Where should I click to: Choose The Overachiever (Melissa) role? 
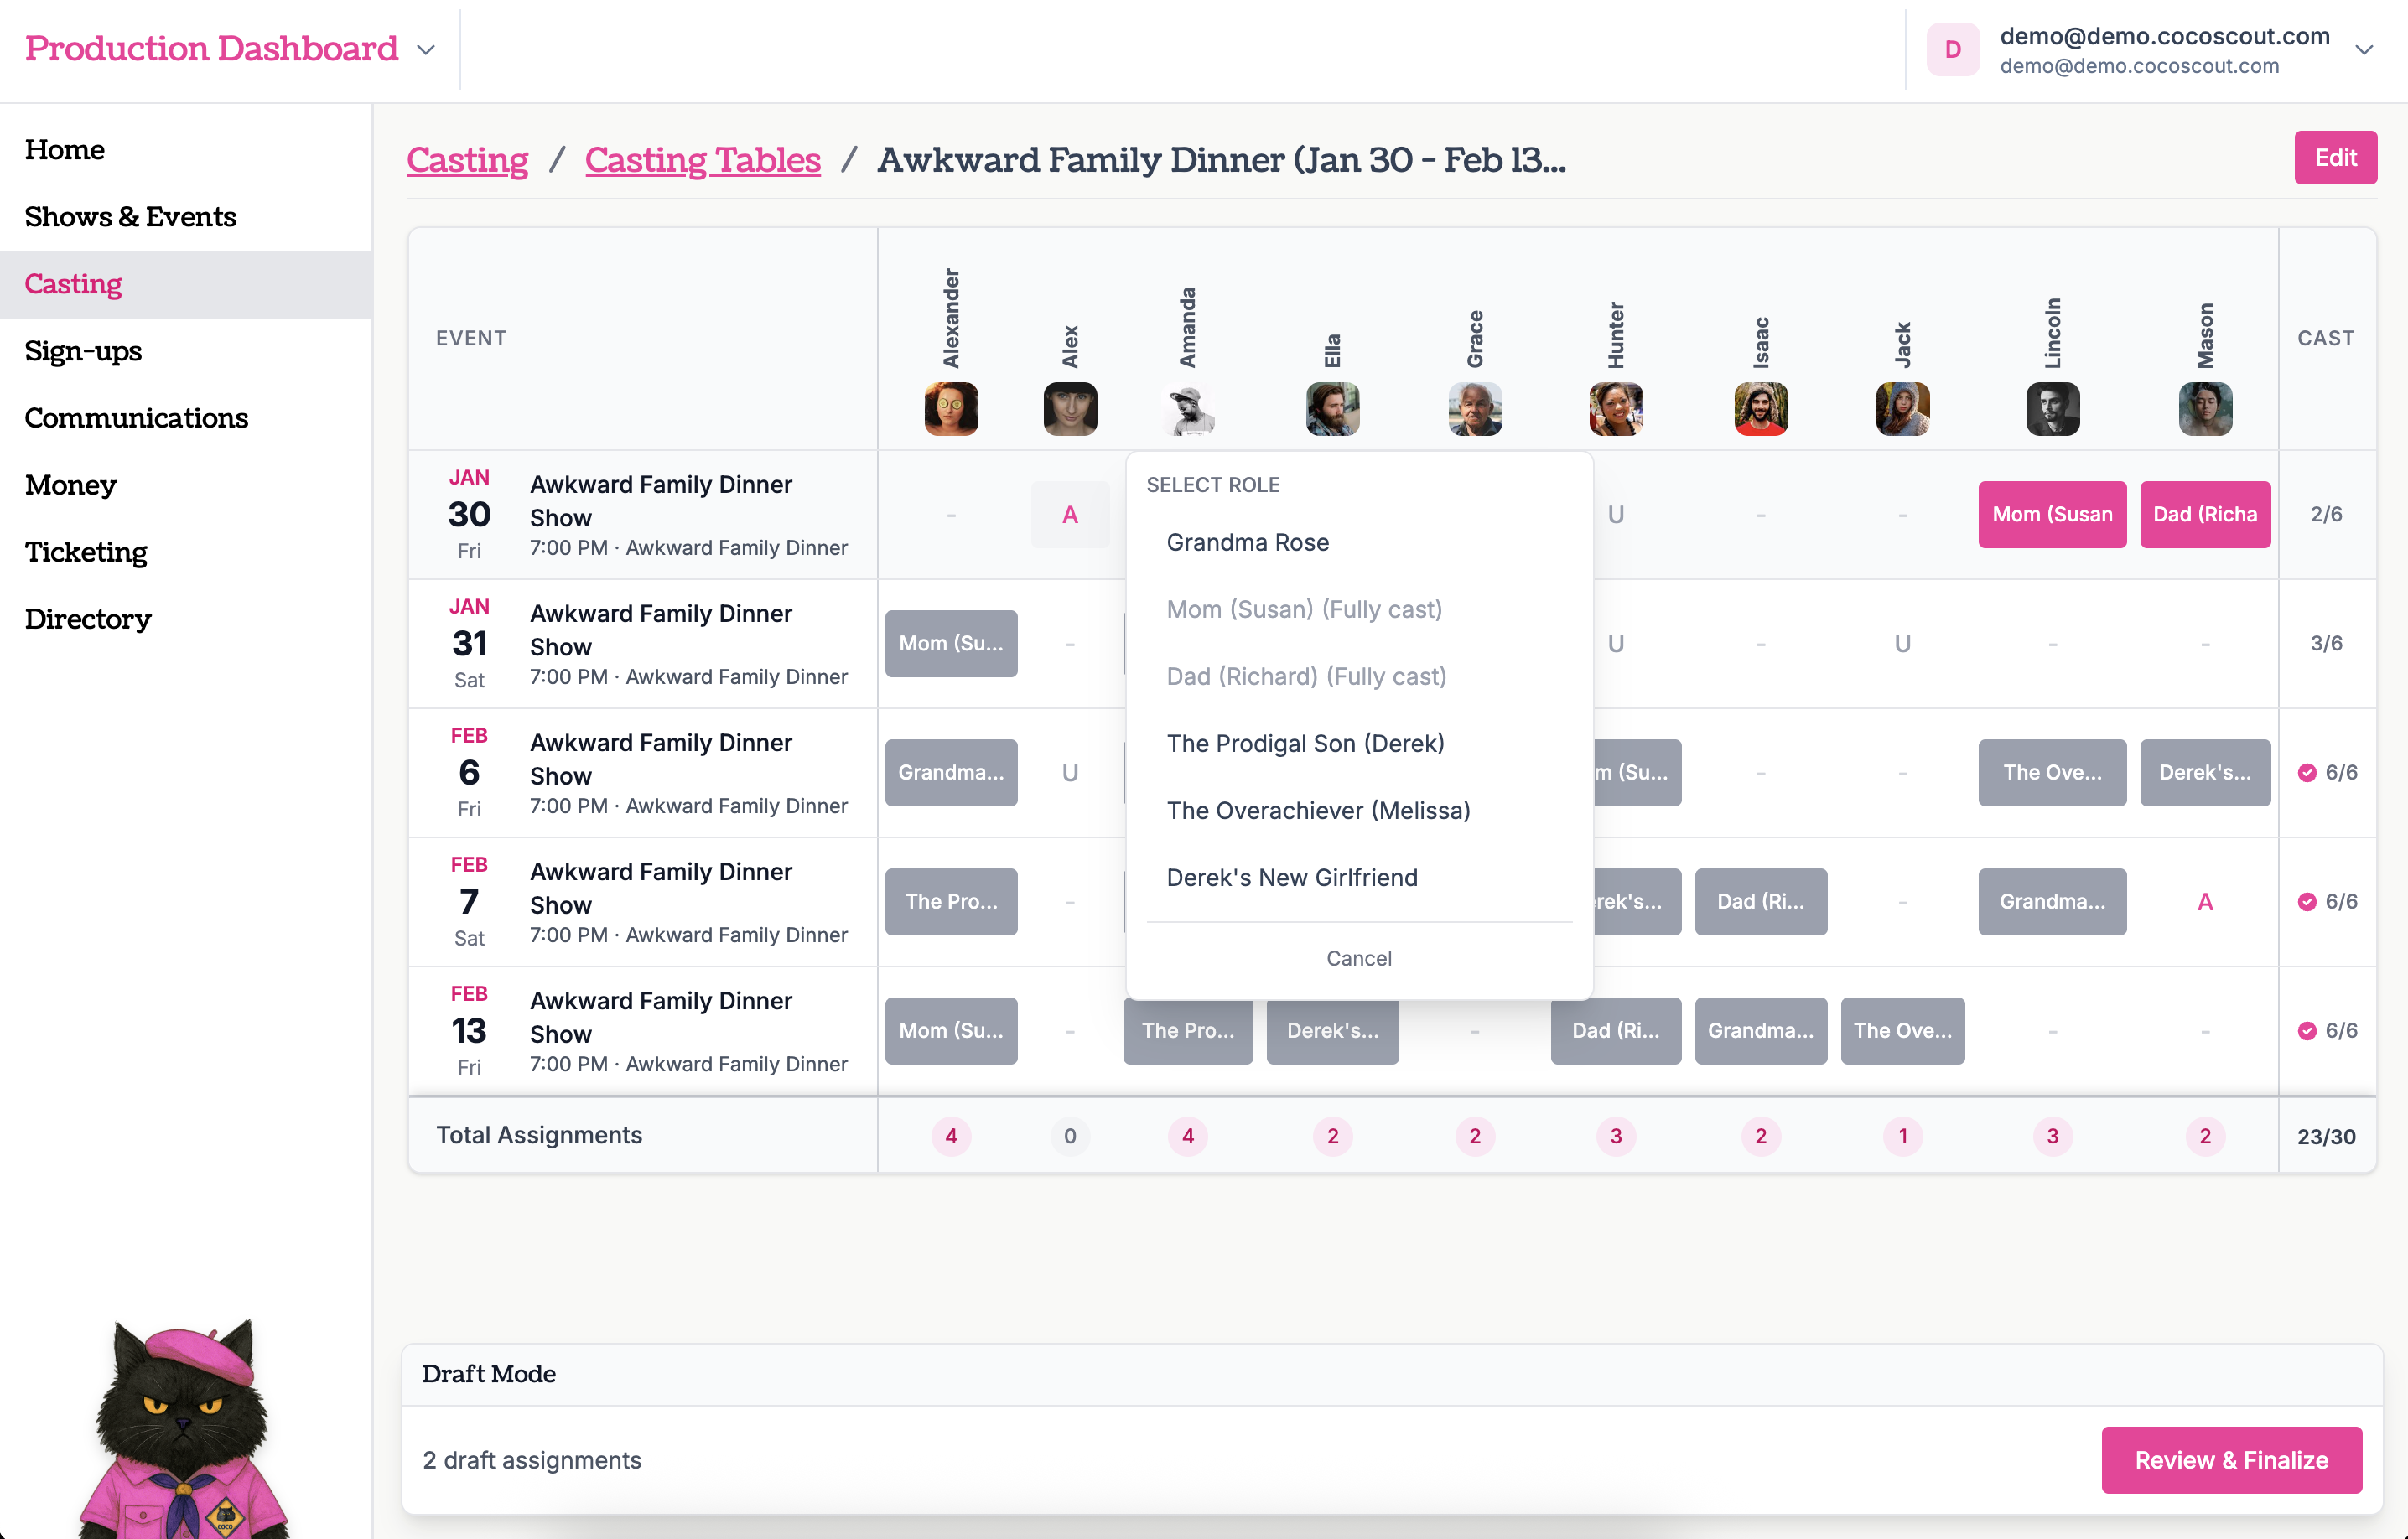1317,810
